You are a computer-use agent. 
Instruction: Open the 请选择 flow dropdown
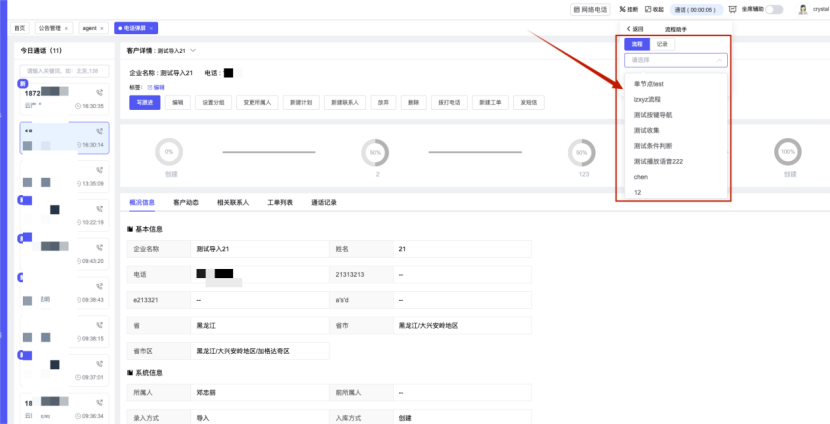[675, 60]
